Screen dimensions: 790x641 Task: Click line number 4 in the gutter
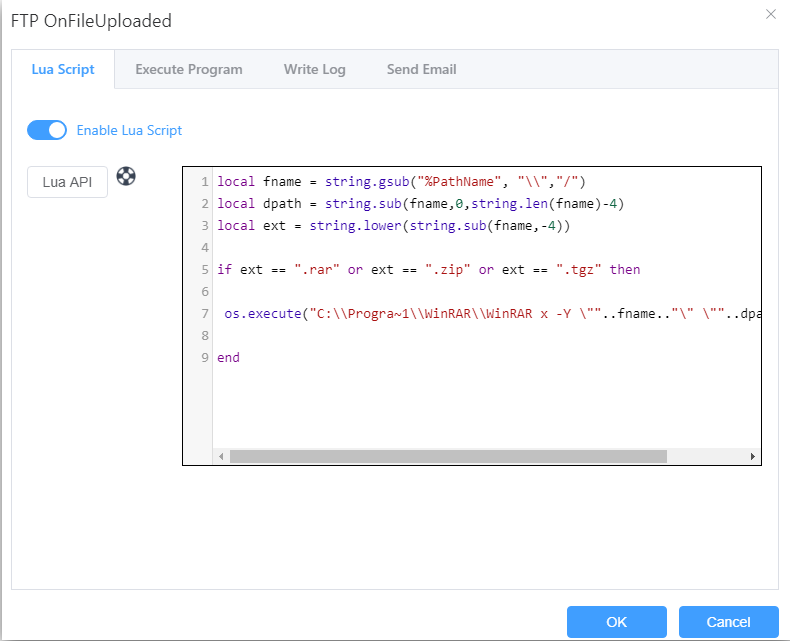click(205, 247)
